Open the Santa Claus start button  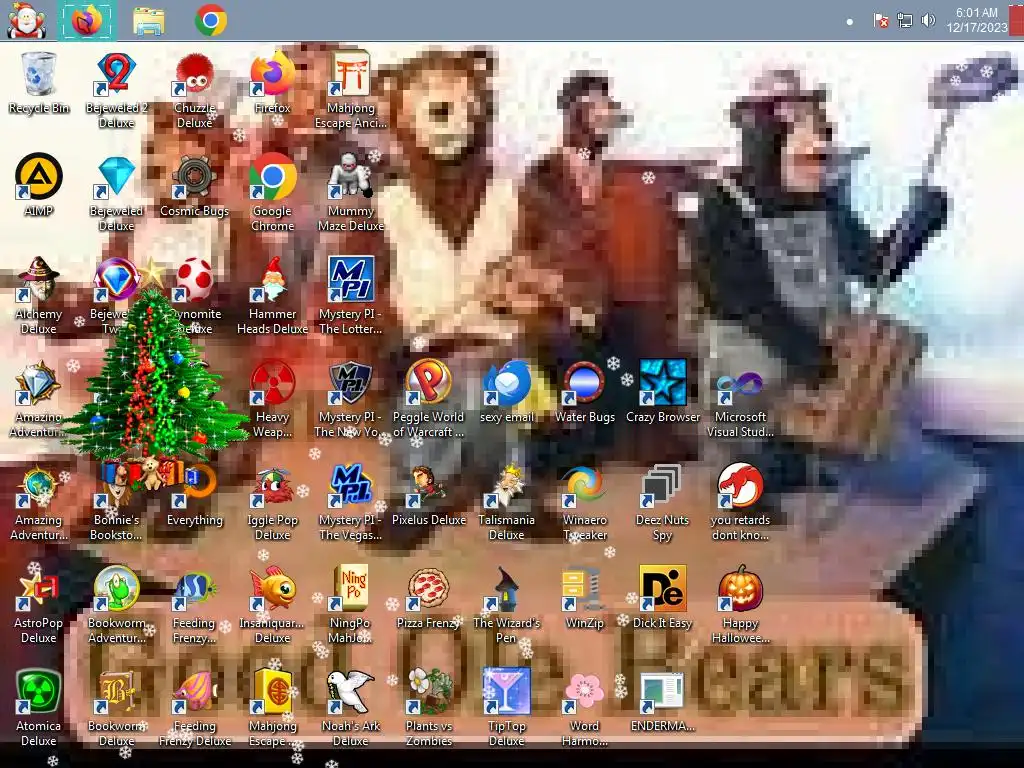point(26,20)
